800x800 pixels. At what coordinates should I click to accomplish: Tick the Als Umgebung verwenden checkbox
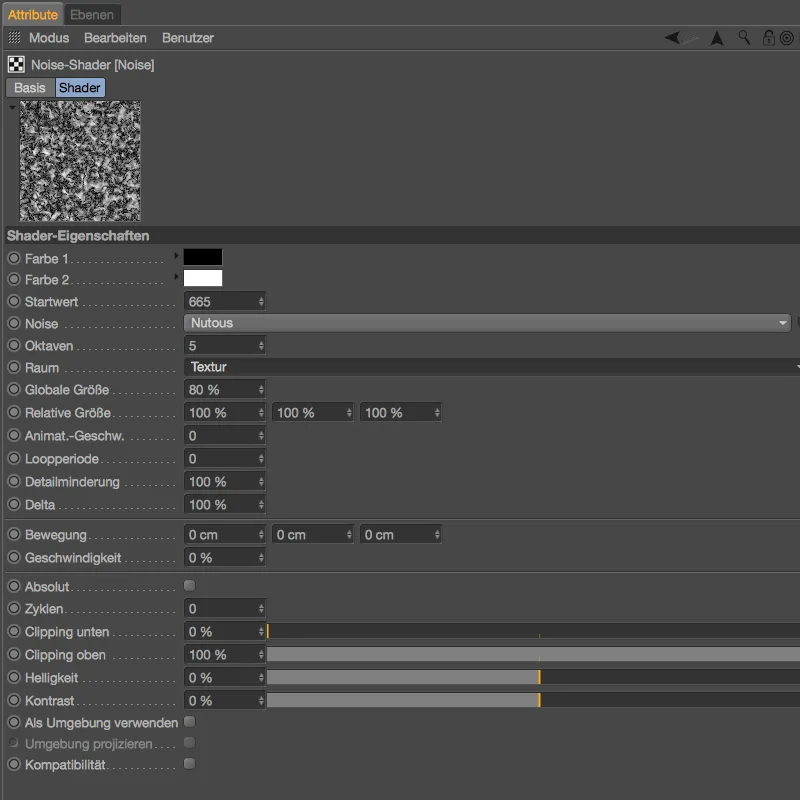[189, 721]
